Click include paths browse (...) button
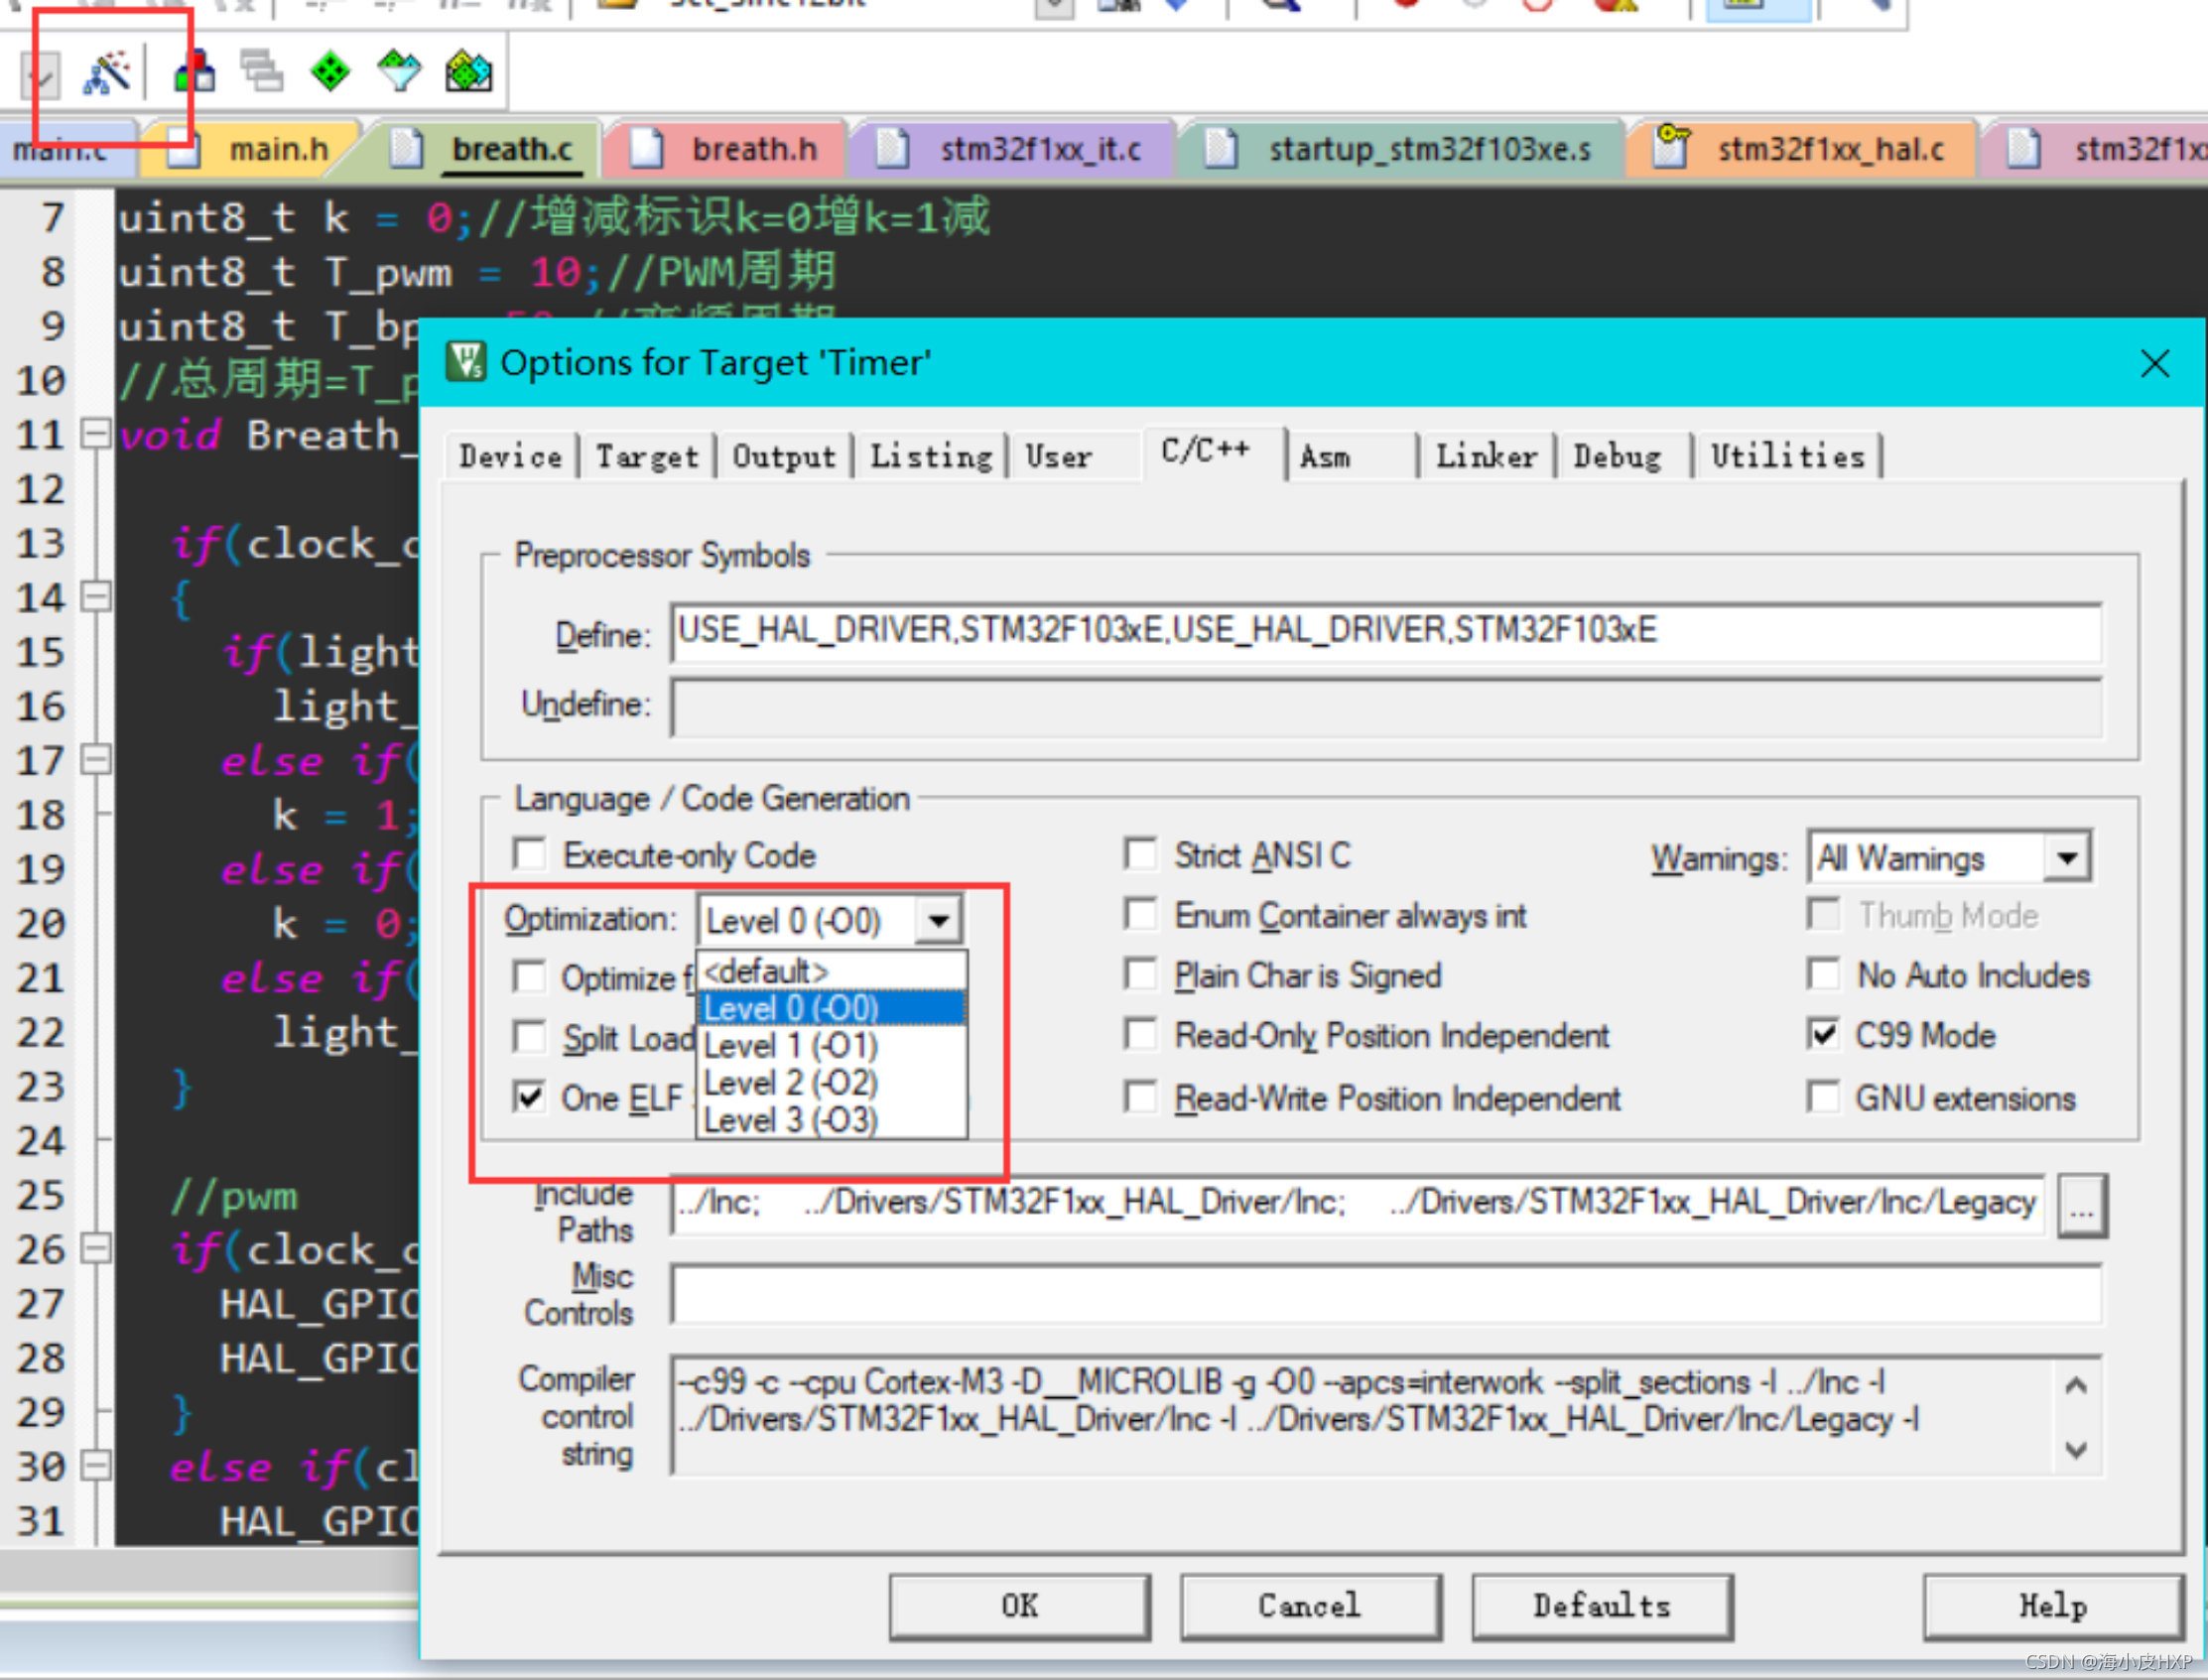The width and height of the screenshot is (2208, 1680). click(x=2081, y=1207)
